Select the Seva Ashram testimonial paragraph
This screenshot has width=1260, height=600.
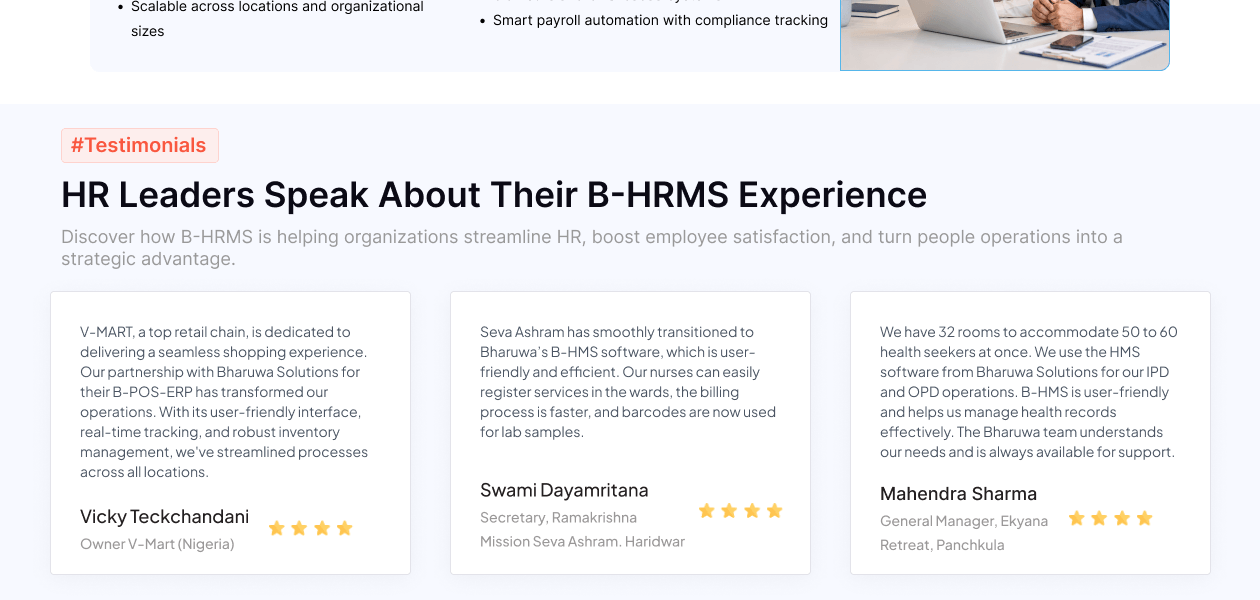(x=628, y=382)
